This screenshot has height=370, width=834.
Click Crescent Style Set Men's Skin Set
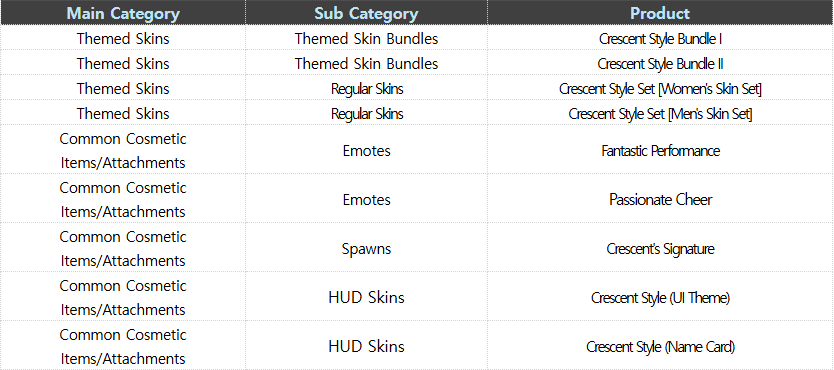click(660, 113)
